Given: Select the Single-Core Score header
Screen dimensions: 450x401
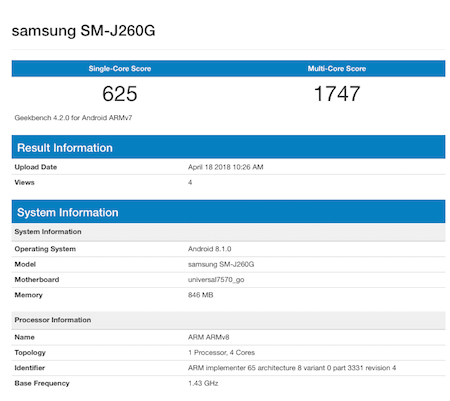Looking at the screenshot, I should tap(120, 69).
